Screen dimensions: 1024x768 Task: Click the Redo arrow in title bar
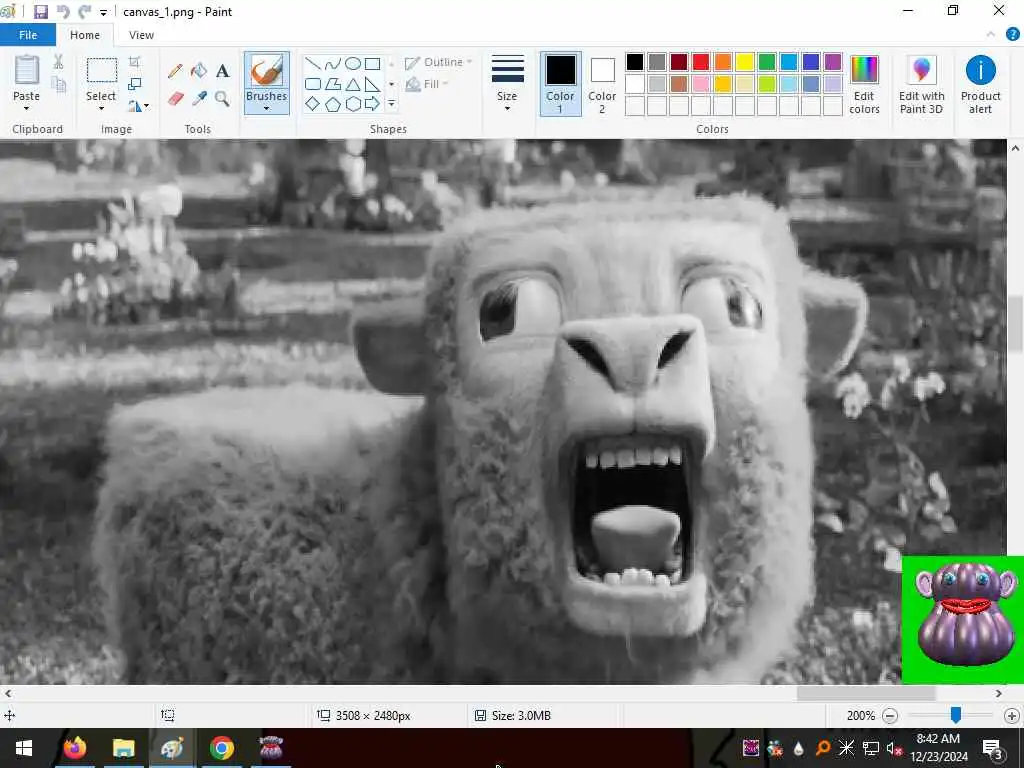tap(84, 12)
